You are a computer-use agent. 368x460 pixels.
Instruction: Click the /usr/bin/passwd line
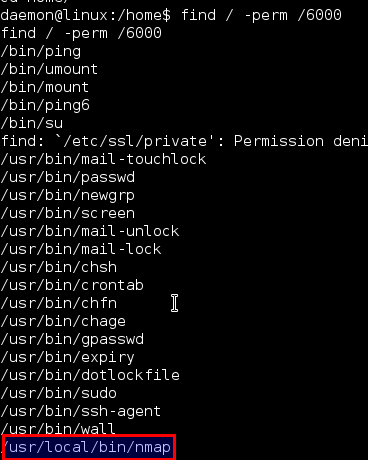[68, 177]
